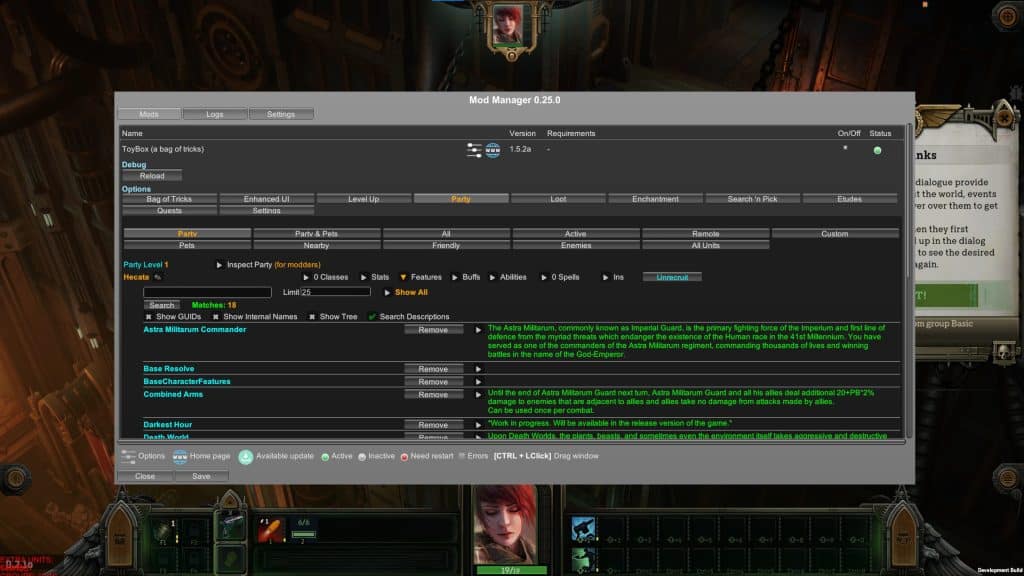The width and height of the screenshot is (1024, 576).
Task: Click Save button
Action: coord(201,477)
